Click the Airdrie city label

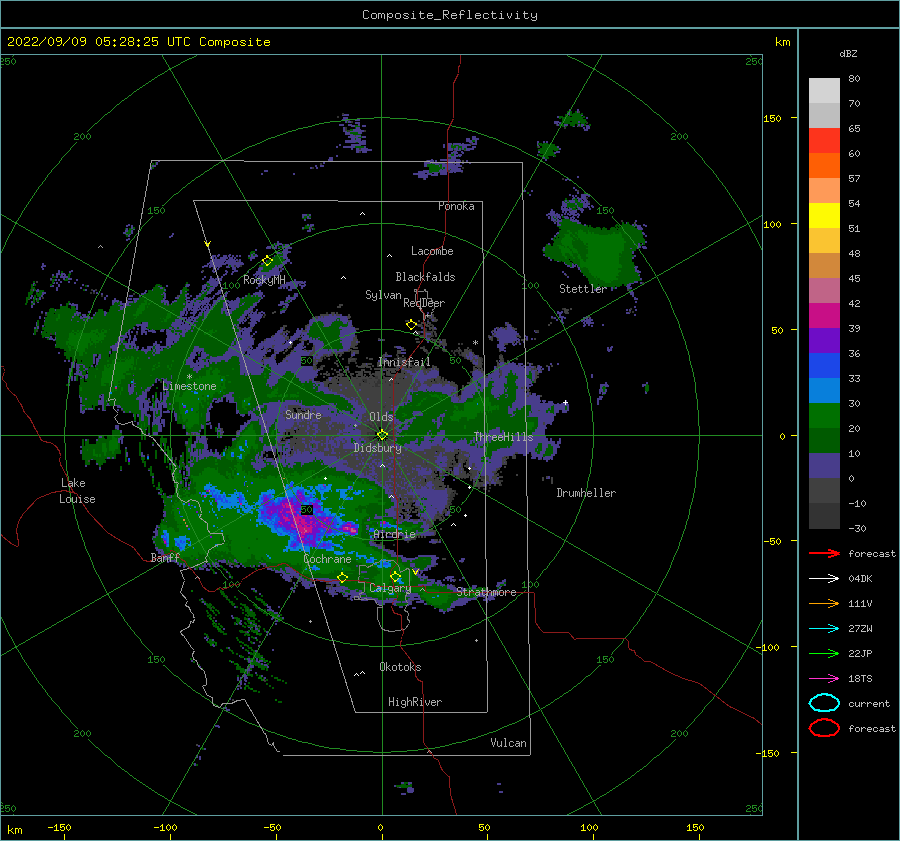[x=394, y=534]
